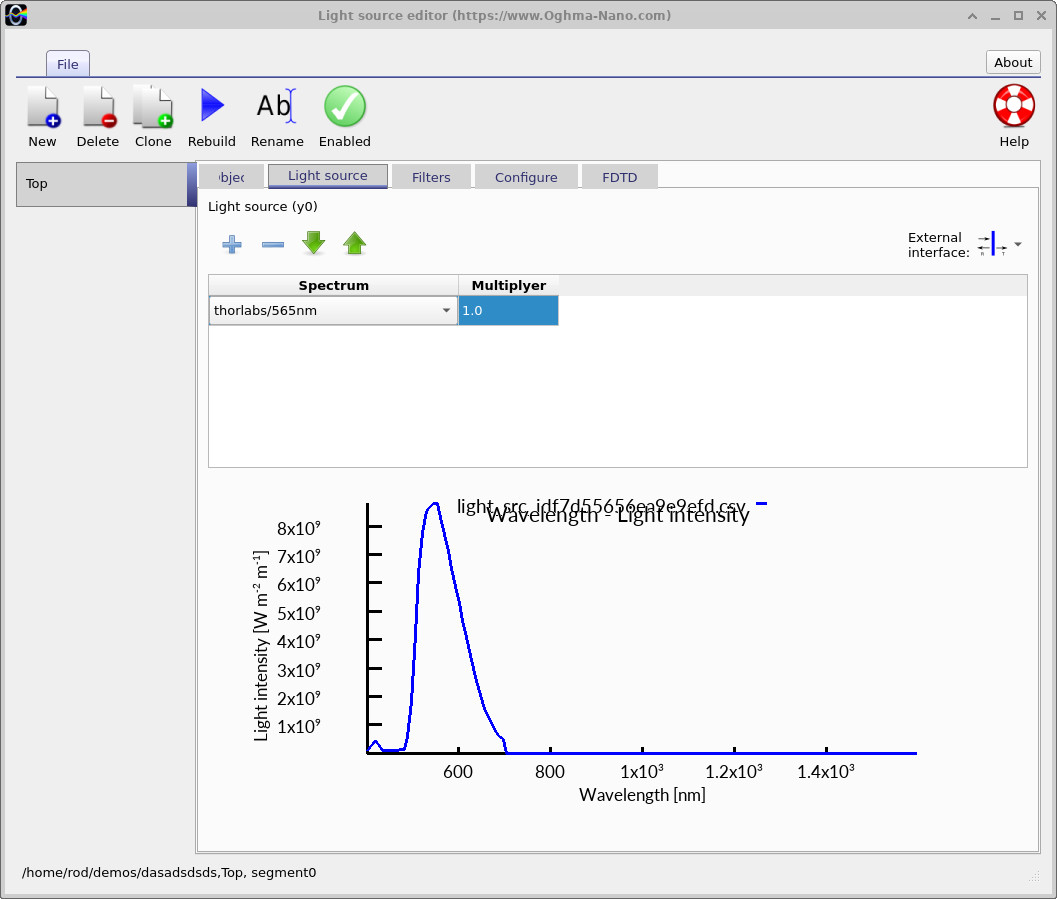Delete the selected light source
Screen dimensions: 1057x899
point(98,116)
